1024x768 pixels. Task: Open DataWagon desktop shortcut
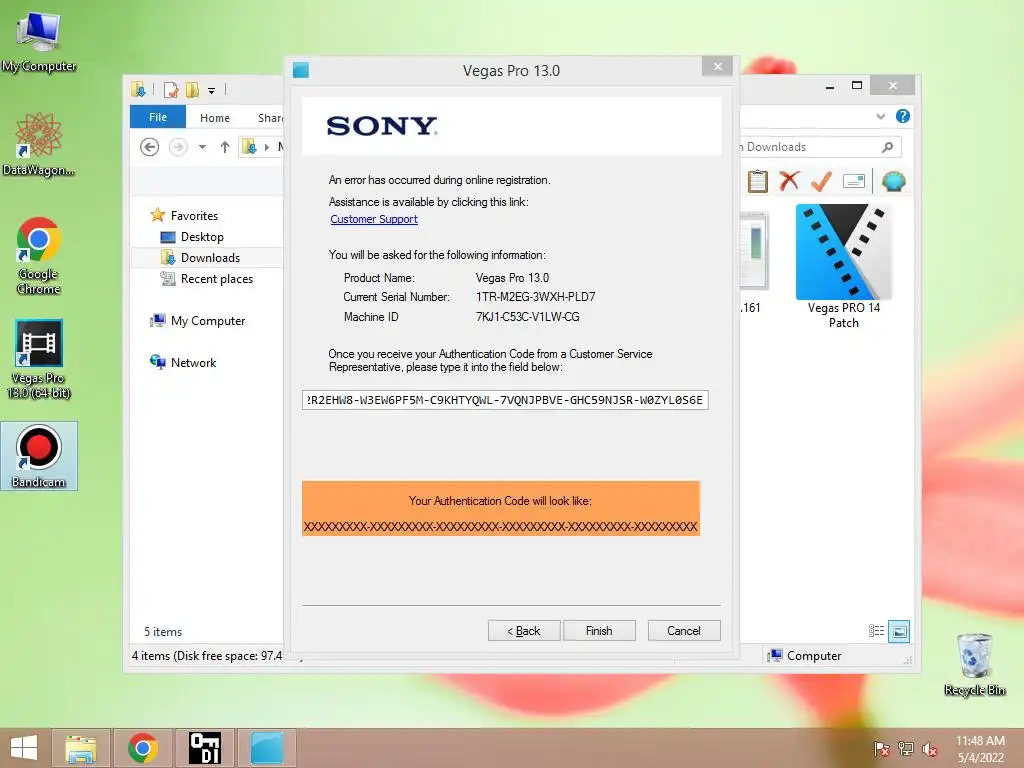click(x=39, y=144)
